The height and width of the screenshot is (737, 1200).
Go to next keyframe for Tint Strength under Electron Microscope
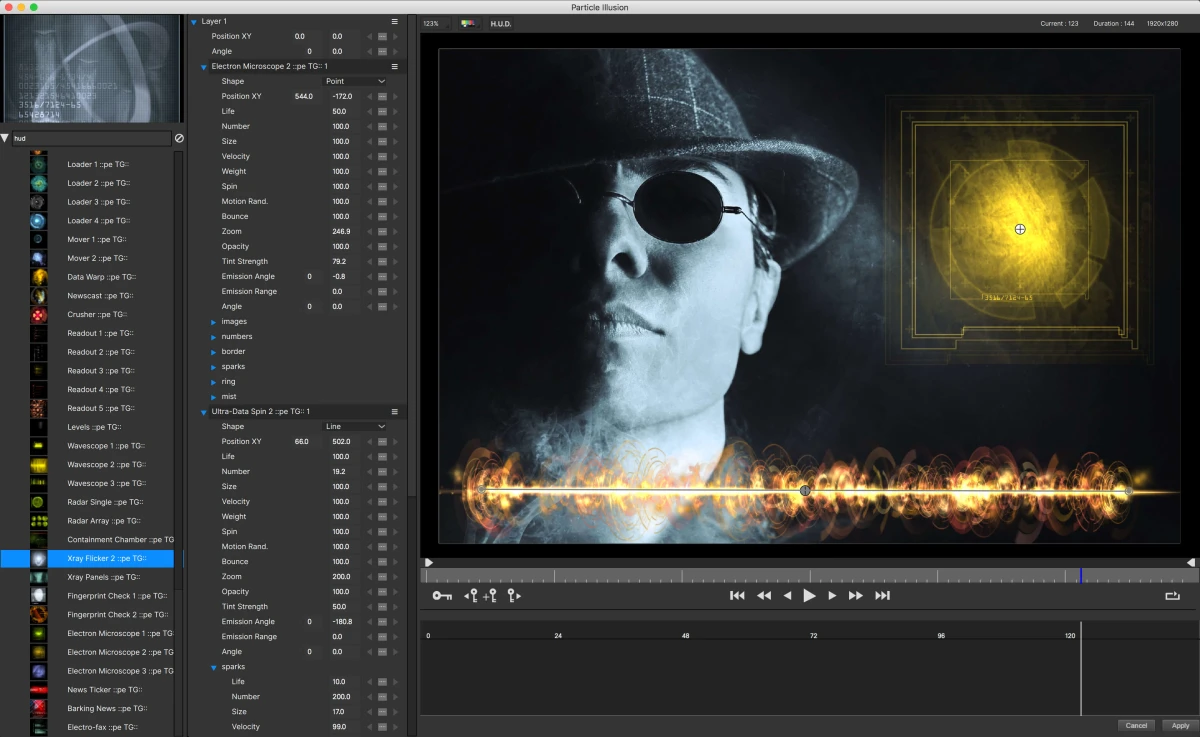pyautogui.click(x=395, y=261)
